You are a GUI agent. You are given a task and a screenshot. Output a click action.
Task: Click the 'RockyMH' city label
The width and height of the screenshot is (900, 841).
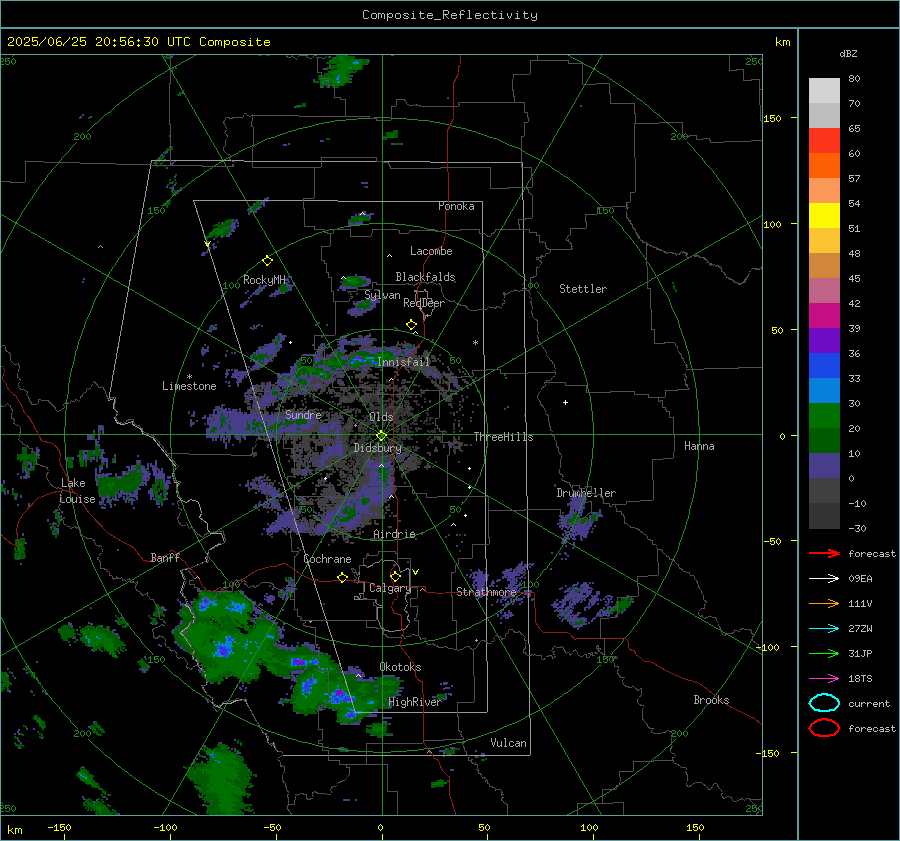264,280
